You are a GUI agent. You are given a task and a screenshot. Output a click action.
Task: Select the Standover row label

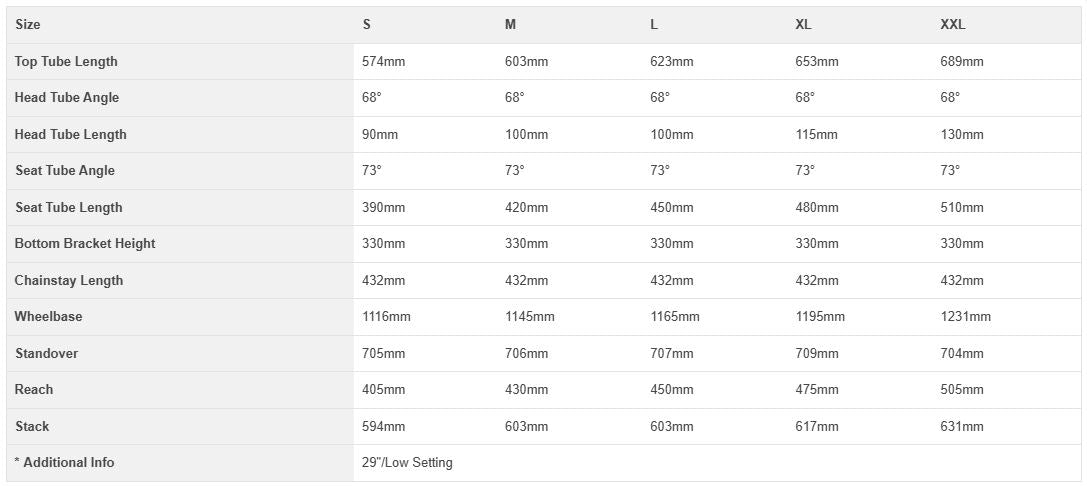pos(46,353)
